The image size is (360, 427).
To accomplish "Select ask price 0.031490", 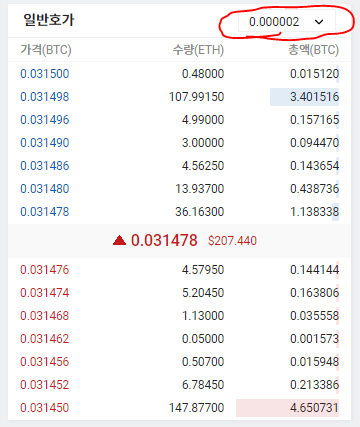I will tap(45, 143).
